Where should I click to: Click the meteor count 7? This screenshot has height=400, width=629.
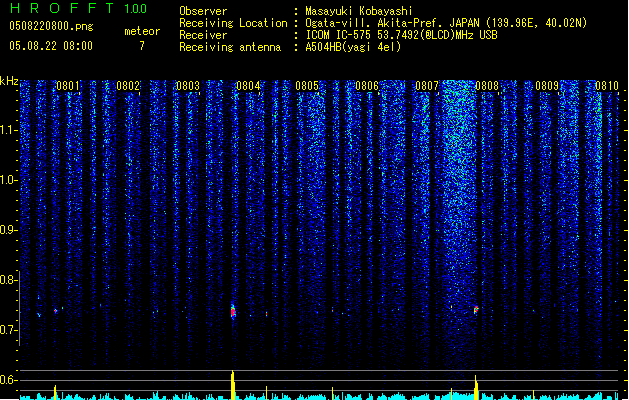(142, 46)
